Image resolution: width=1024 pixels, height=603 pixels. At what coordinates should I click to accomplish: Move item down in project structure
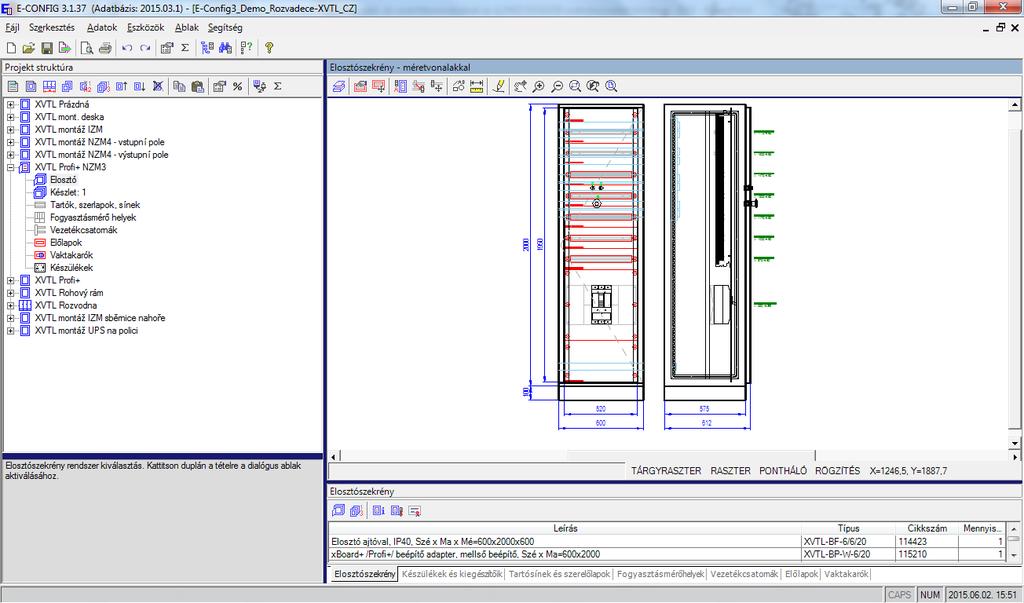click(x=139, y=86)
